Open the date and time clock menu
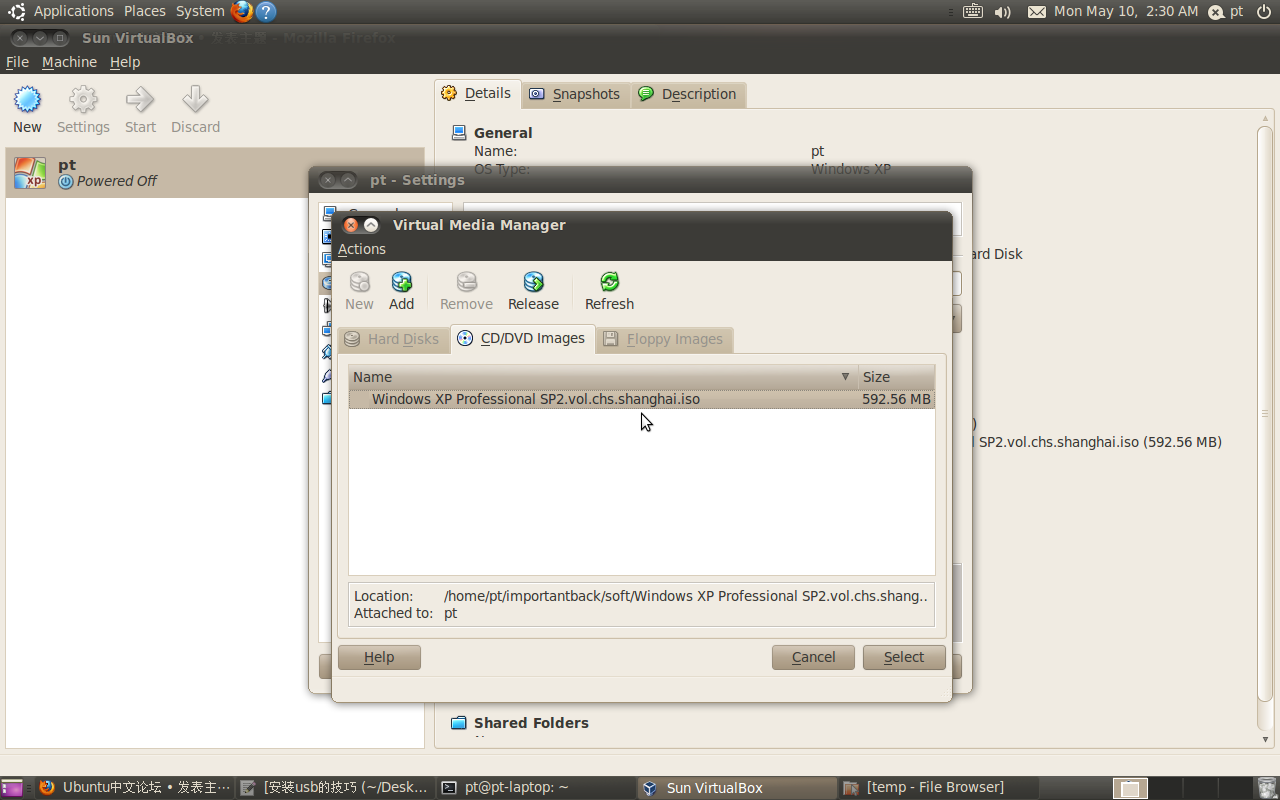The height and width of the screenshot is (800, 1280). 1126,11
